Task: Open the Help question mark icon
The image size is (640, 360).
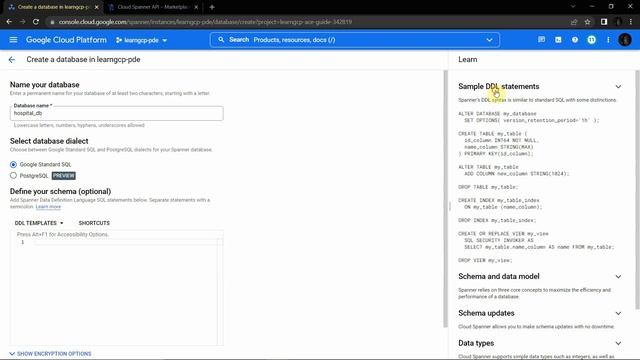Action: (575, 40)
